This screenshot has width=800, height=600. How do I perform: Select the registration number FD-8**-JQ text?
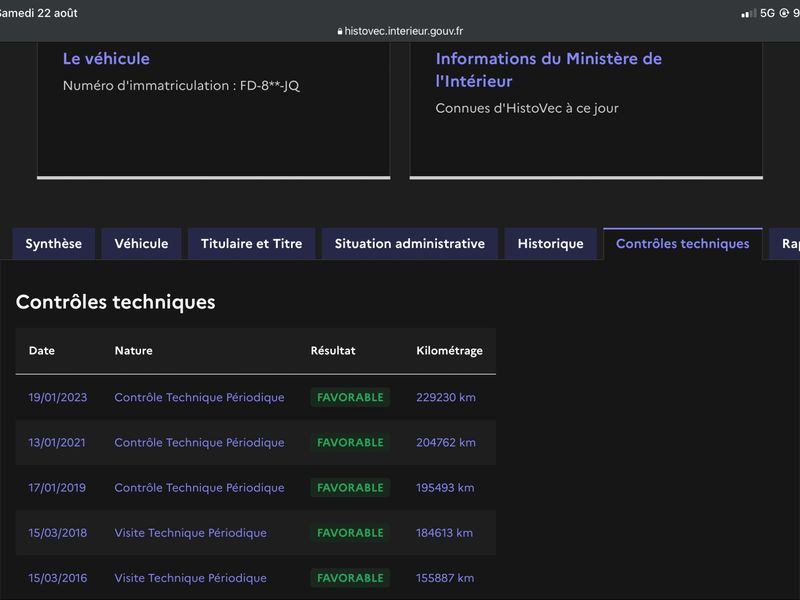[269, 85]
